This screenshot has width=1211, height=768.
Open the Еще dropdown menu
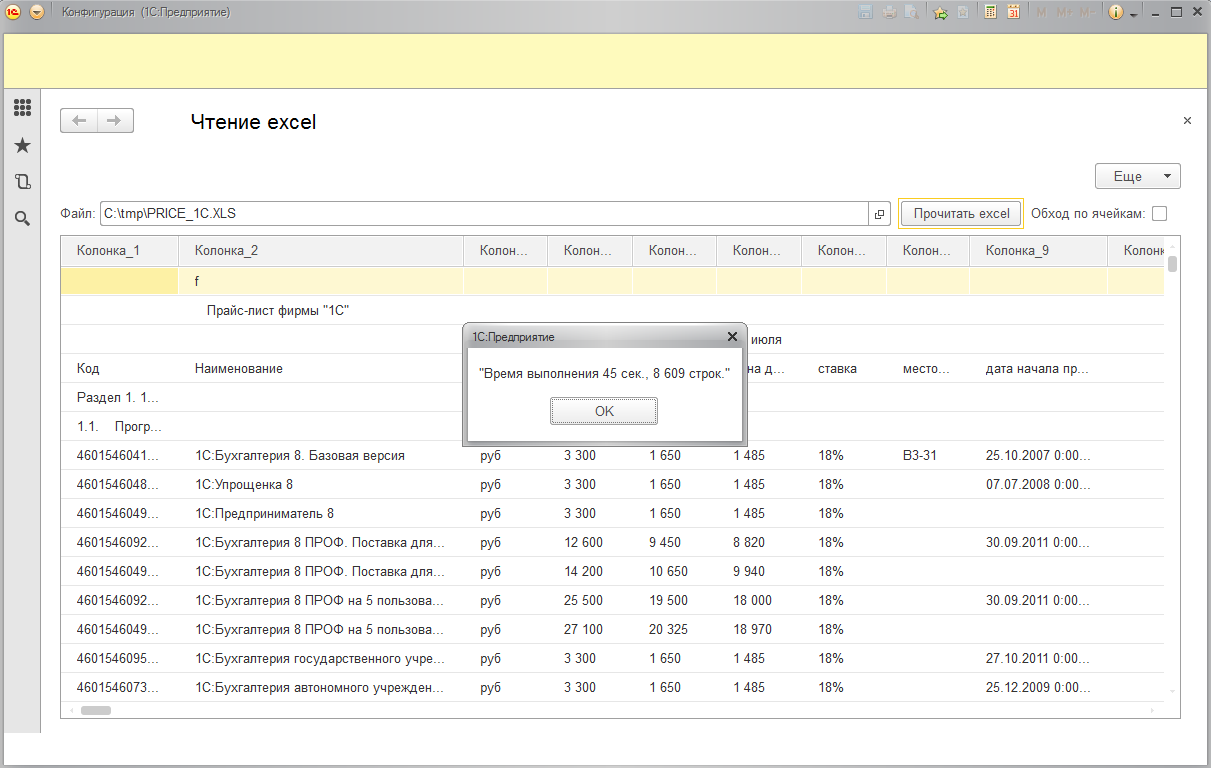click(1138, 176)
